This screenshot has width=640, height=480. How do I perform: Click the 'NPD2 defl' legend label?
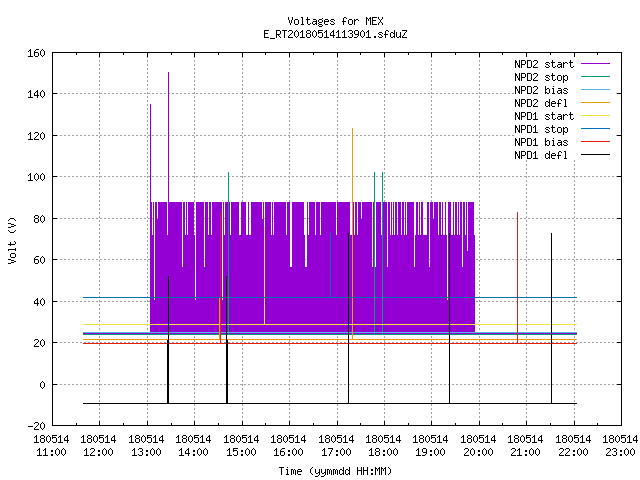point(541,103)
